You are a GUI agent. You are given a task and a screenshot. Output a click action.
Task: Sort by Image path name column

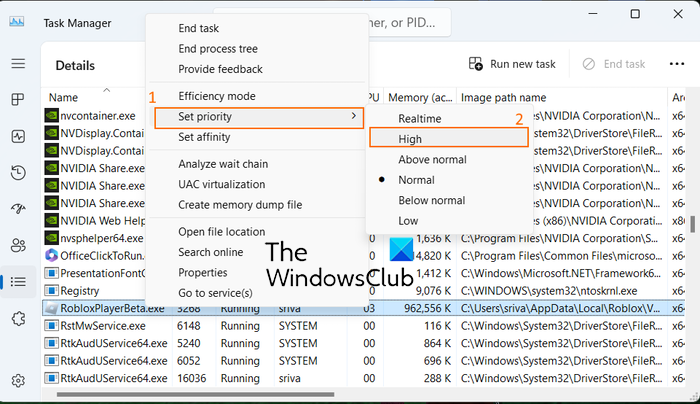coord(504,97)
